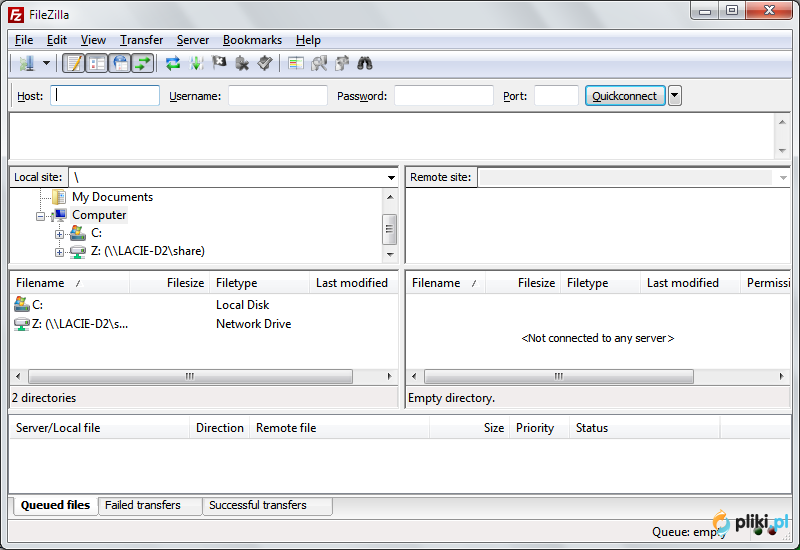Toggle transfer queue display
This screenshot has height=550, width=800.
(143, 63)
